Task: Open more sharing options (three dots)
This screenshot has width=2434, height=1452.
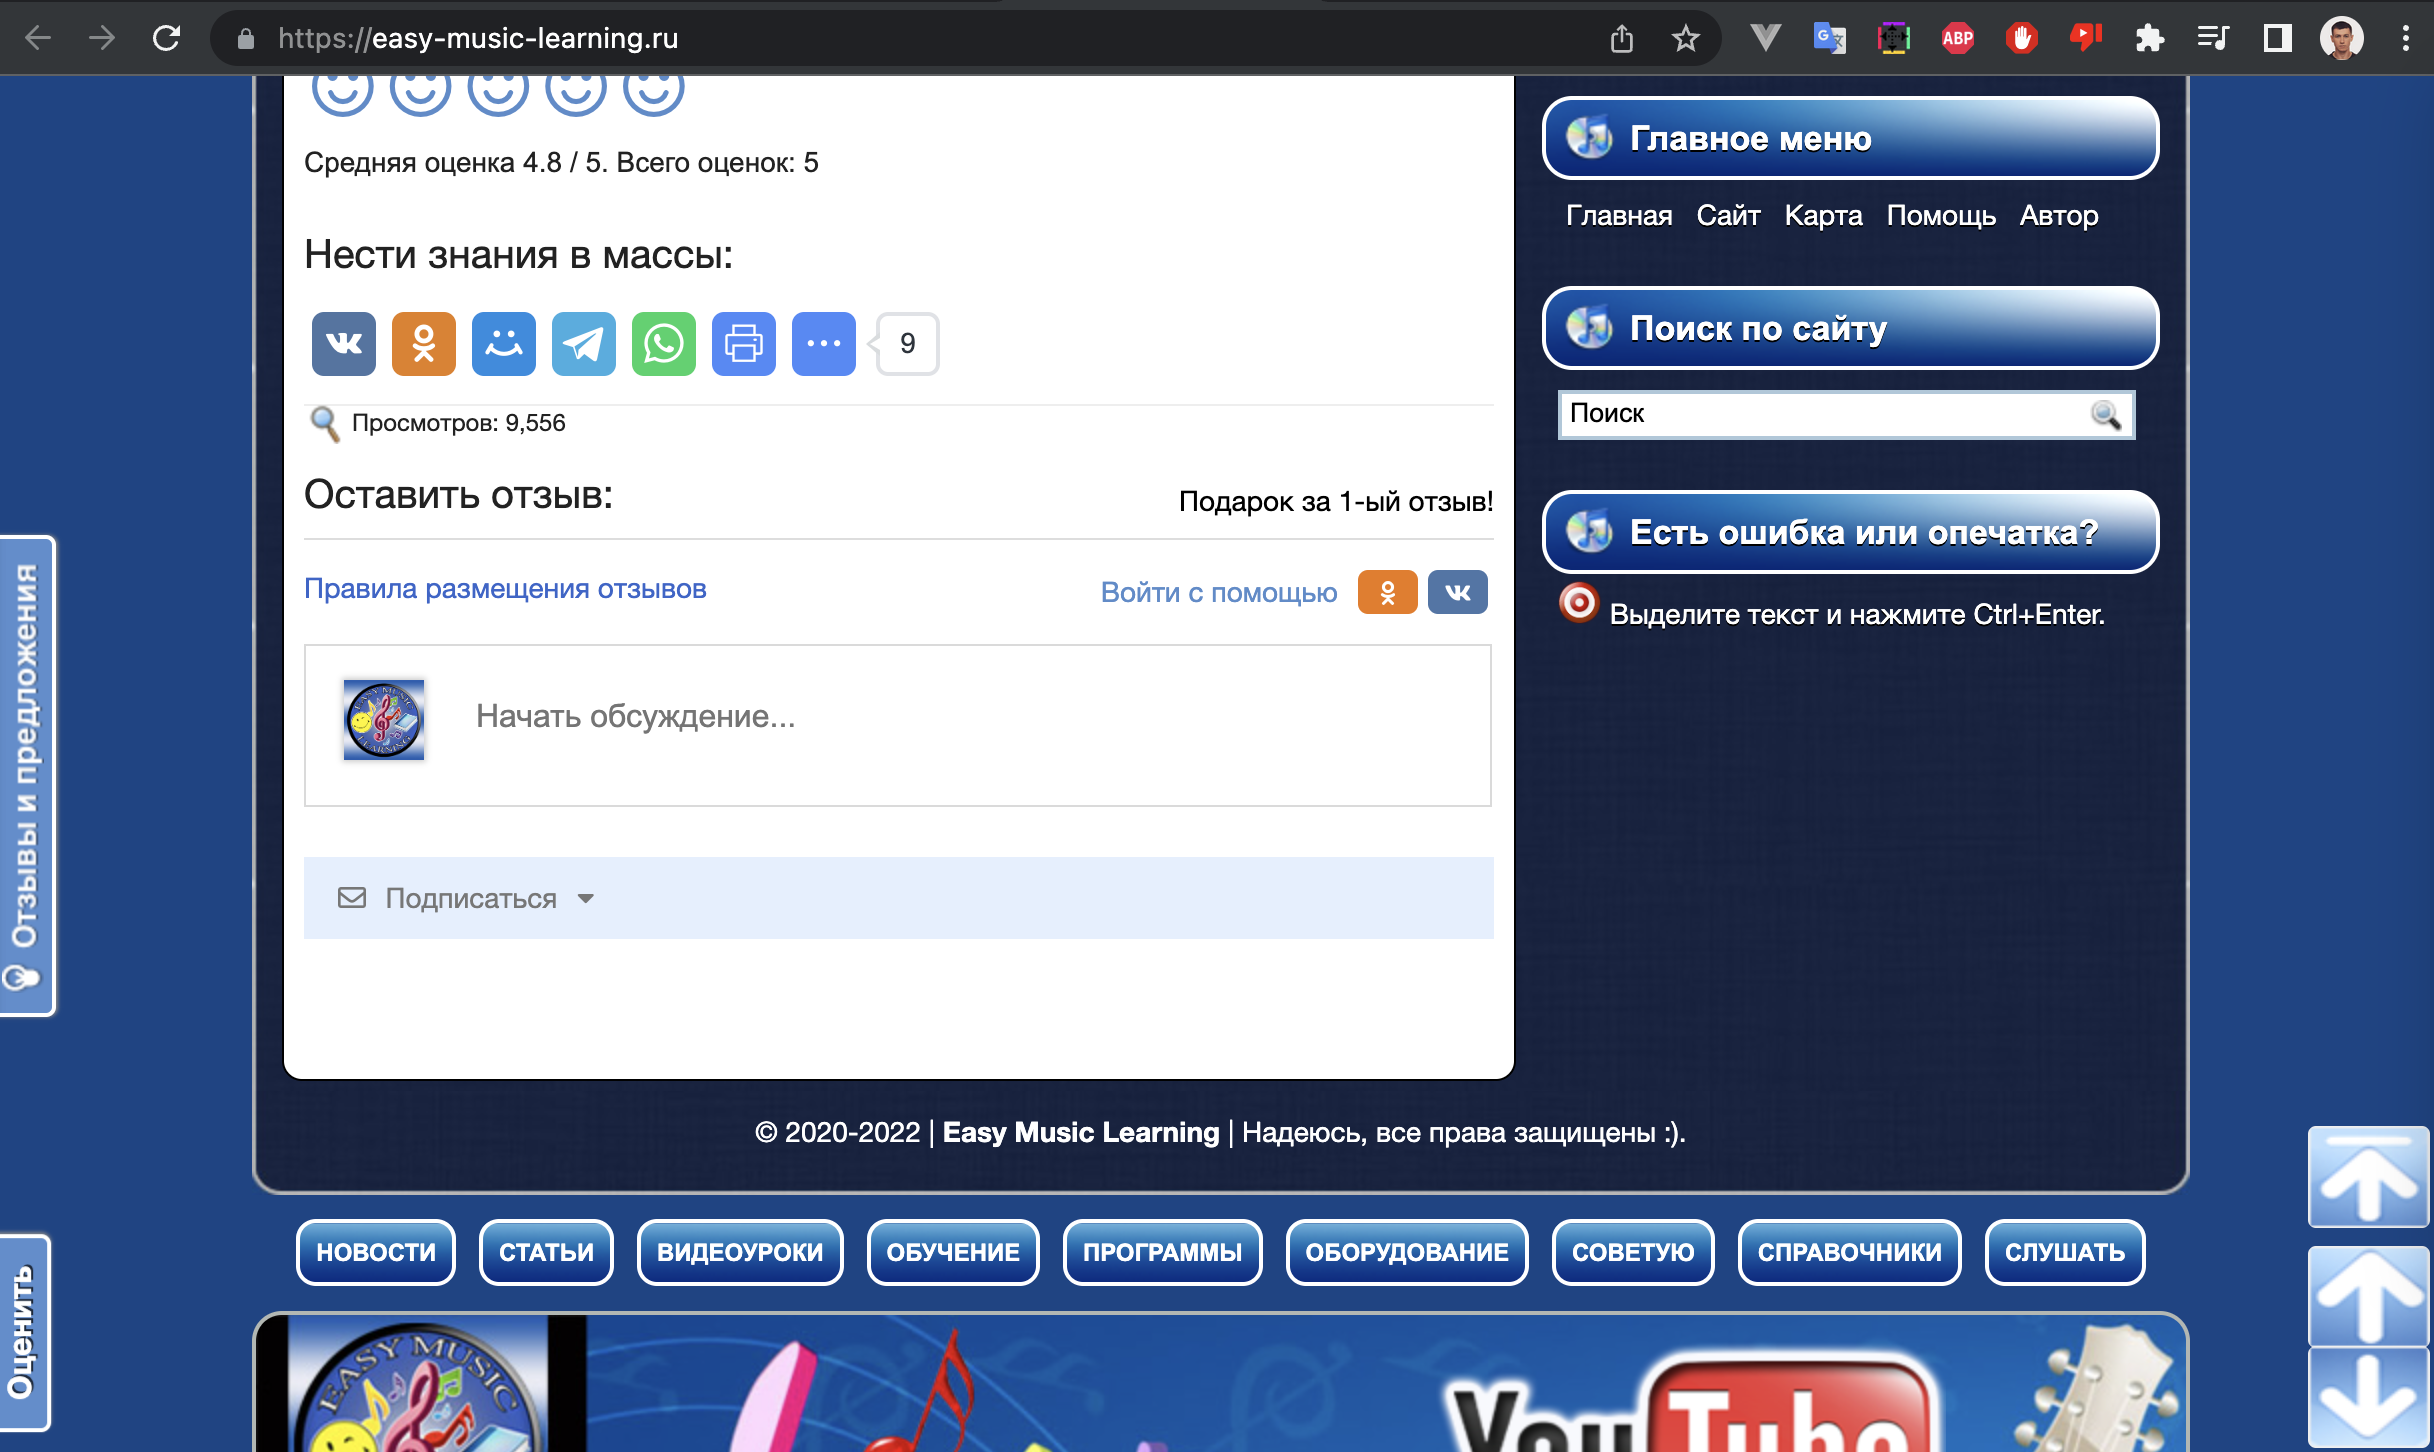Action: [x=823, y=344]
